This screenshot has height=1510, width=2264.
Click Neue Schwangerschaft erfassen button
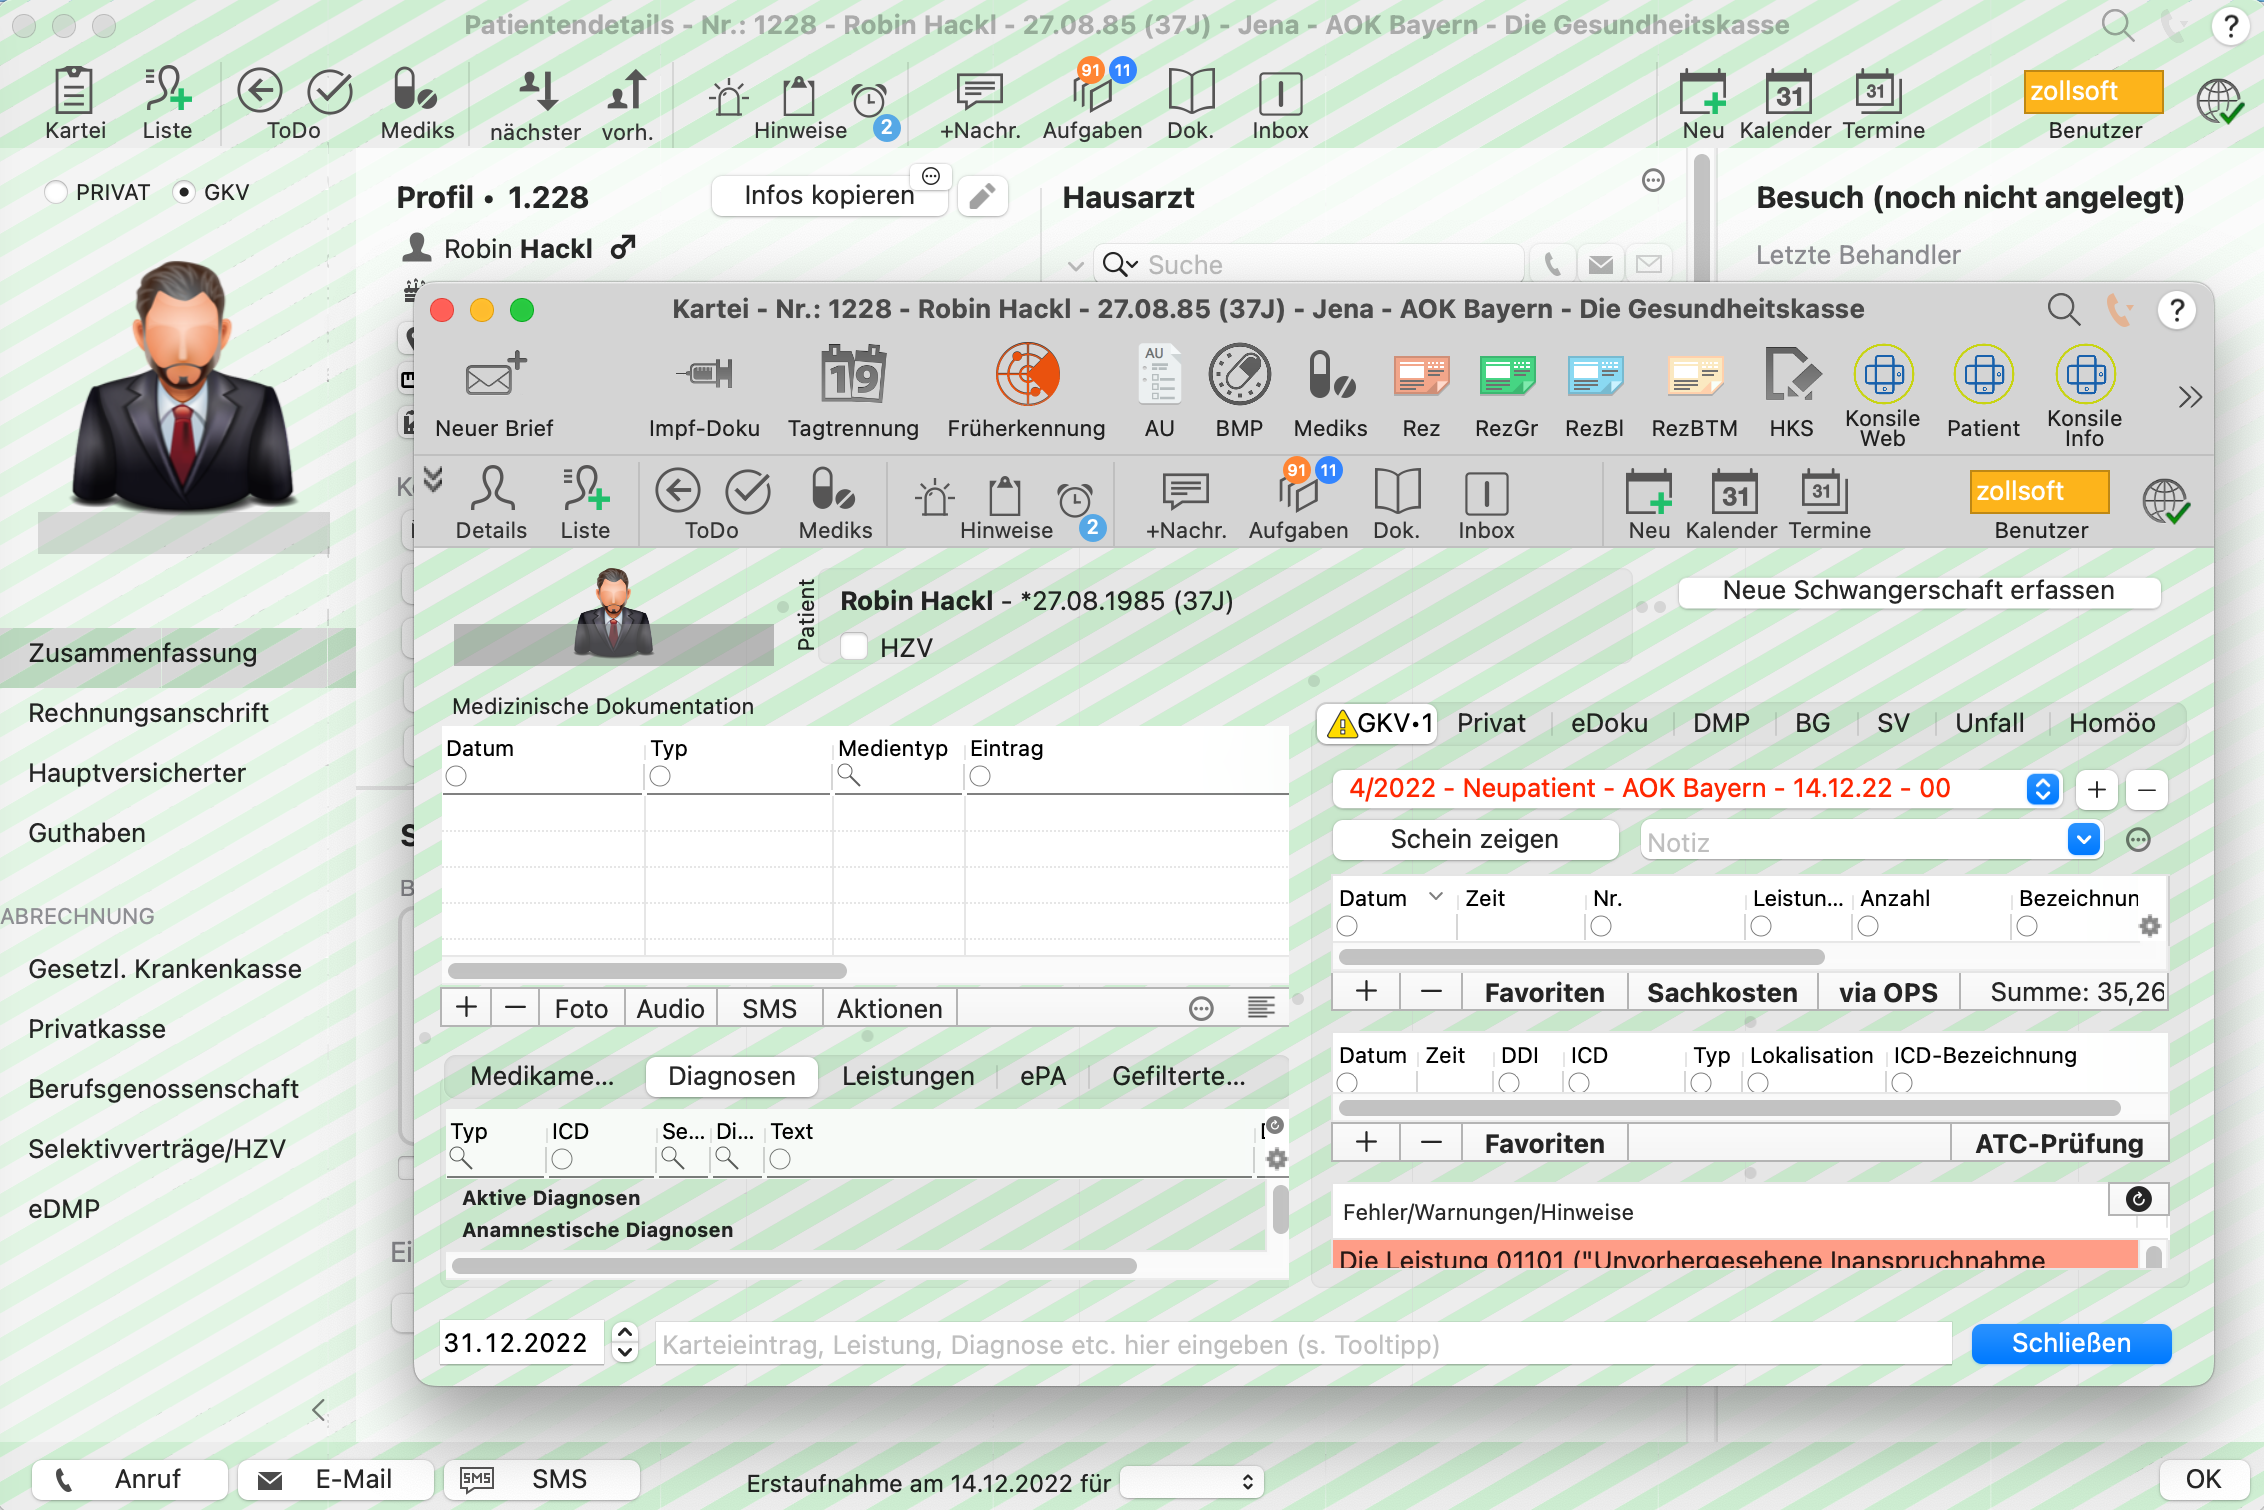(x=1919, y=591)
